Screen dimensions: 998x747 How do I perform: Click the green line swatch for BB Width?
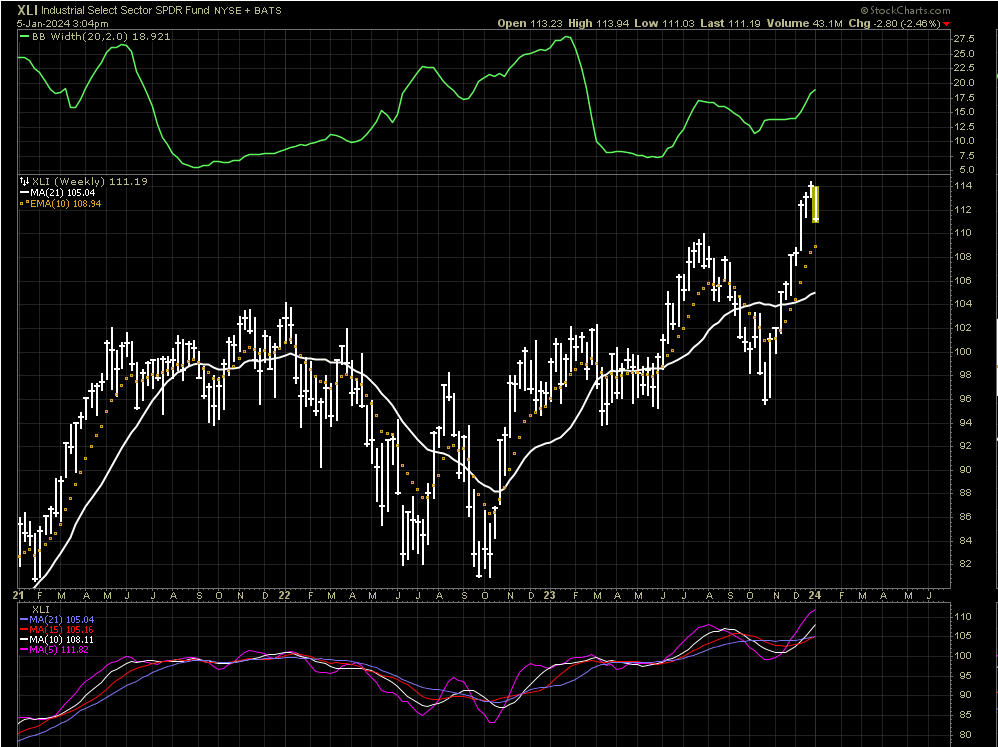click(25, 37)
